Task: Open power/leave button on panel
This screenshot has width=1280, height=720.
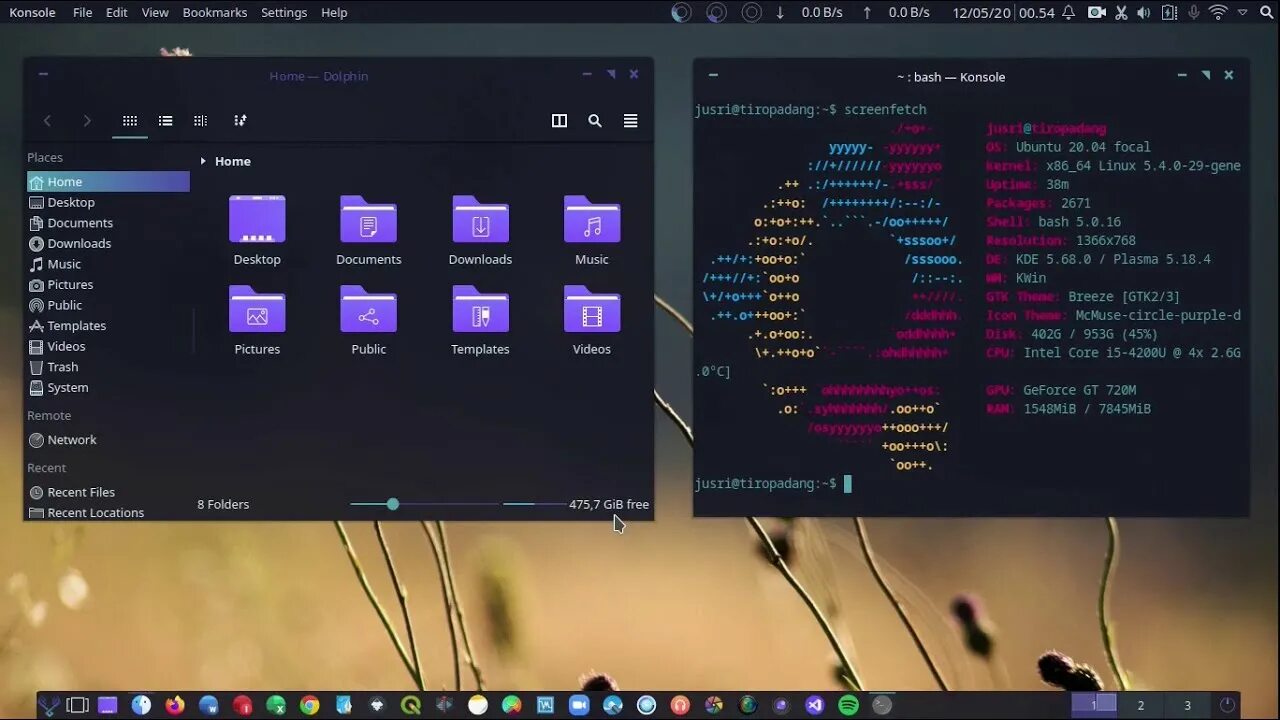Action: point(1227,705)
